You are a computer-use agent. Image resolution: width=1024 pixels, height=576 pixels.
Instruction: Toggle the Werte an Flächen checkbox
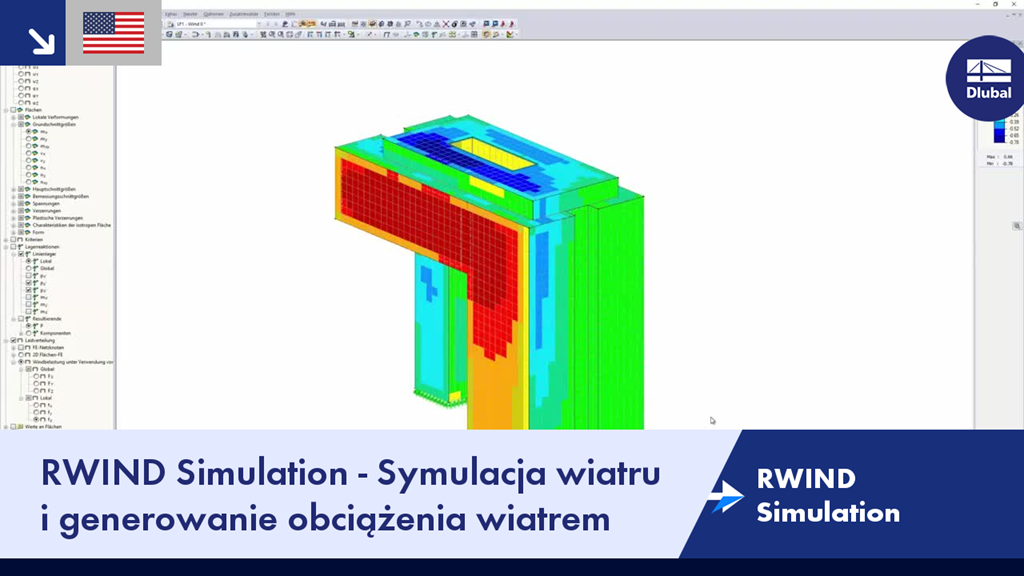pyautogui.click(x=13, y=426)
